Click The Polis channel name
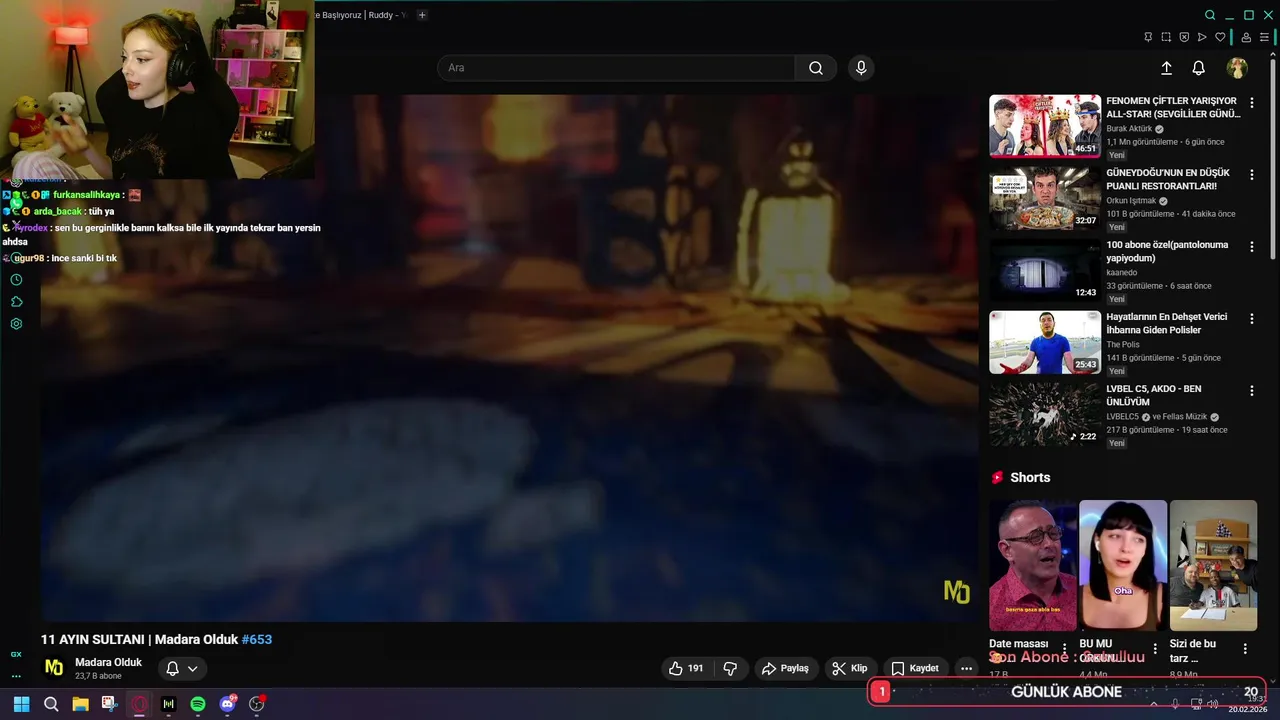The height and width of the screenshot is (720, 1280). point(1122,345)
